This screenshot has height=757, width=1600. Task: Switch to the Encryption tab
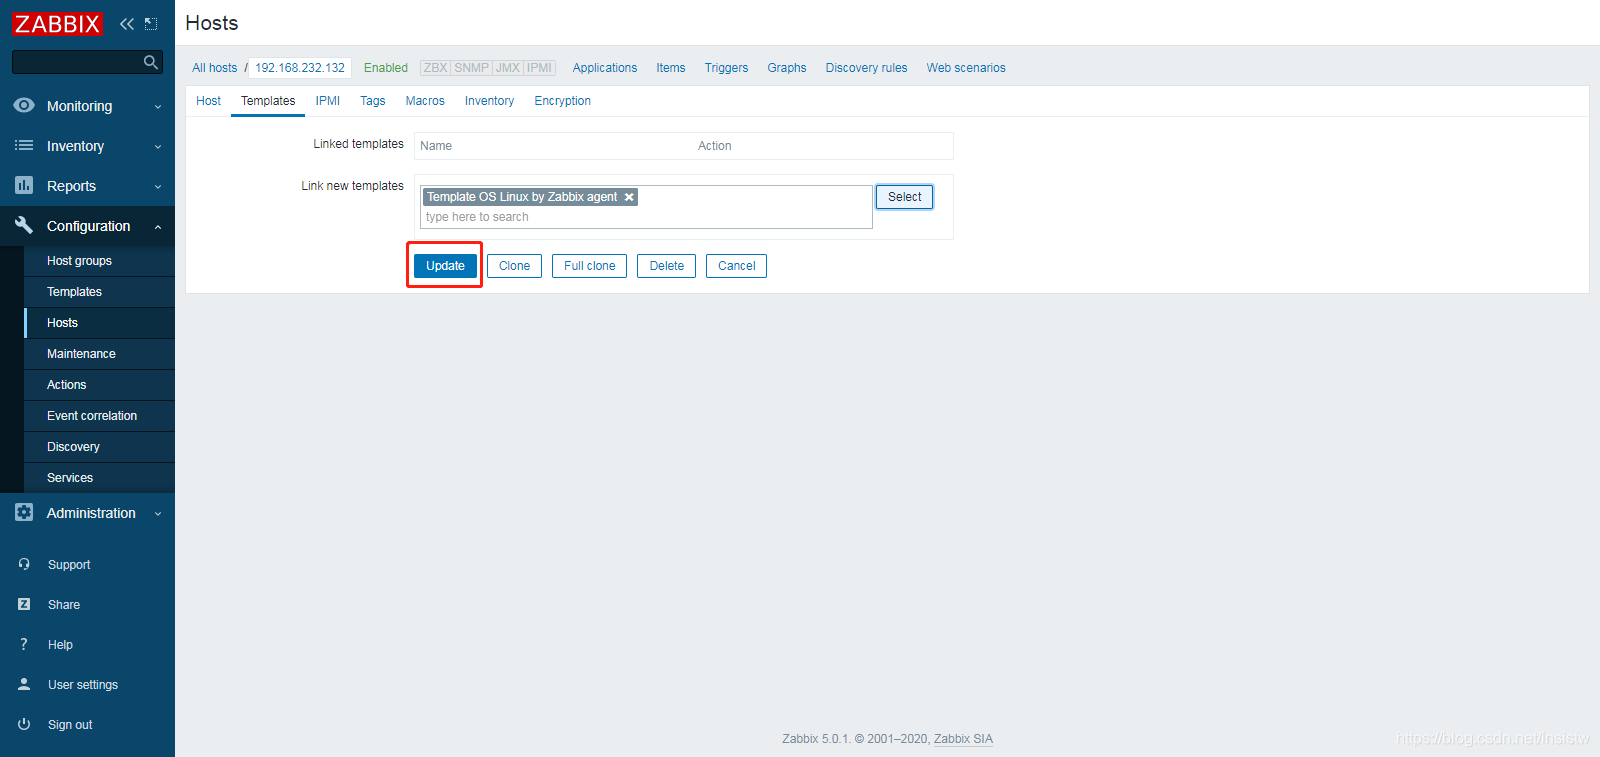pos(562,101)
